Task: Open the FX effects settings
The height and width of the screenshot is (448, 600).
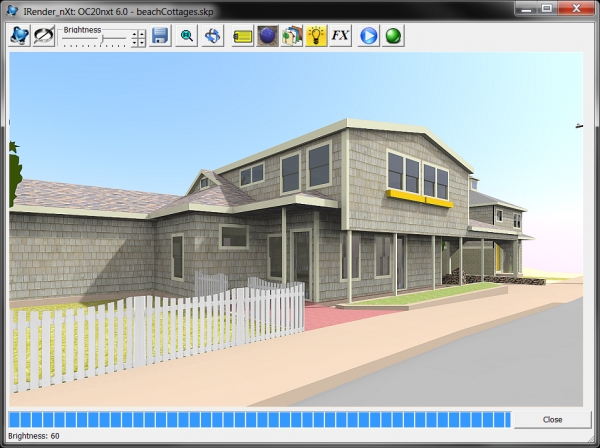Action: click(x=341, y=36)
